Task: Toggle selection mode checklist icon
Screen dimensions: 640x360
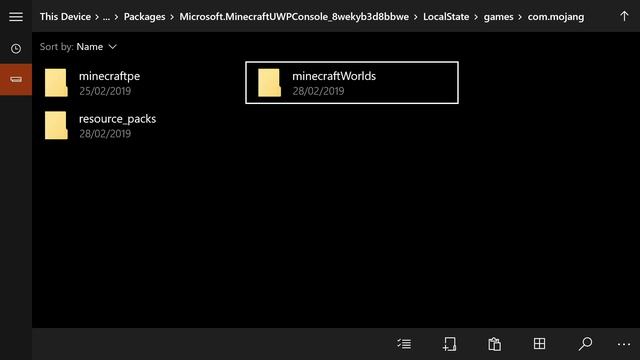Action: 404,344
